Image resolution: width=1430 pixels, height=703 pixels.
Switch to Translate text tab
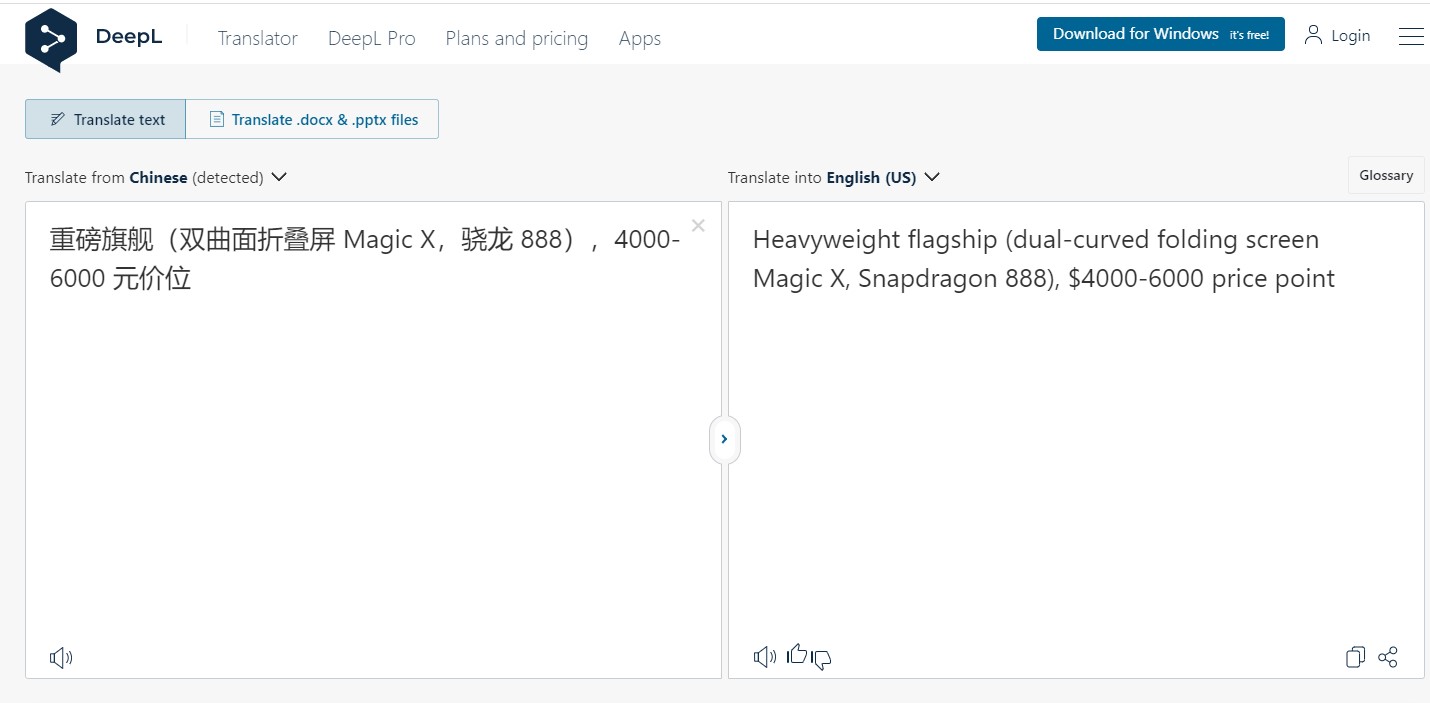pyautogui.click(x=106, y=119)
